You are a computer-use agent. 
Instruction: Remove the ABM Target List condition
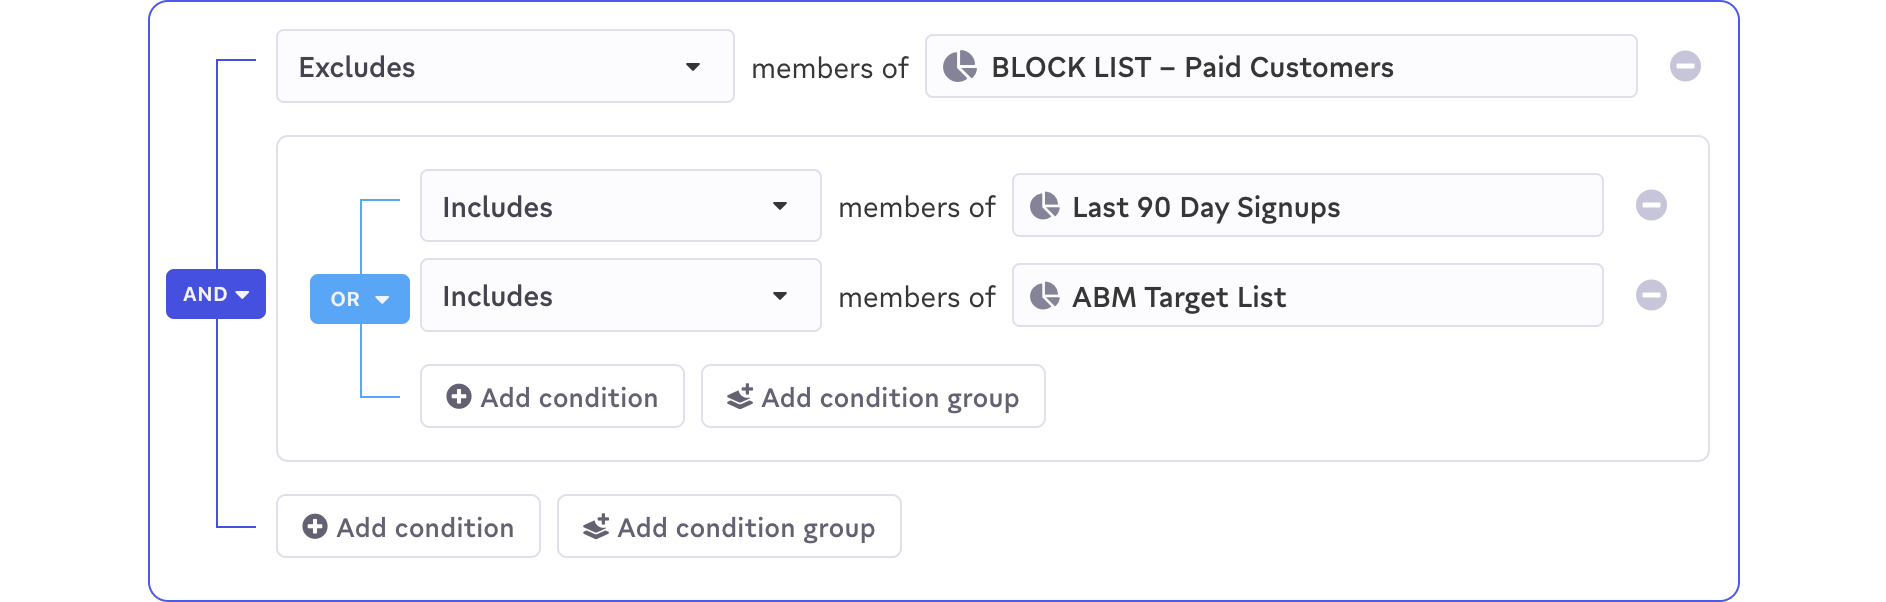click(x=1651, y=296)
